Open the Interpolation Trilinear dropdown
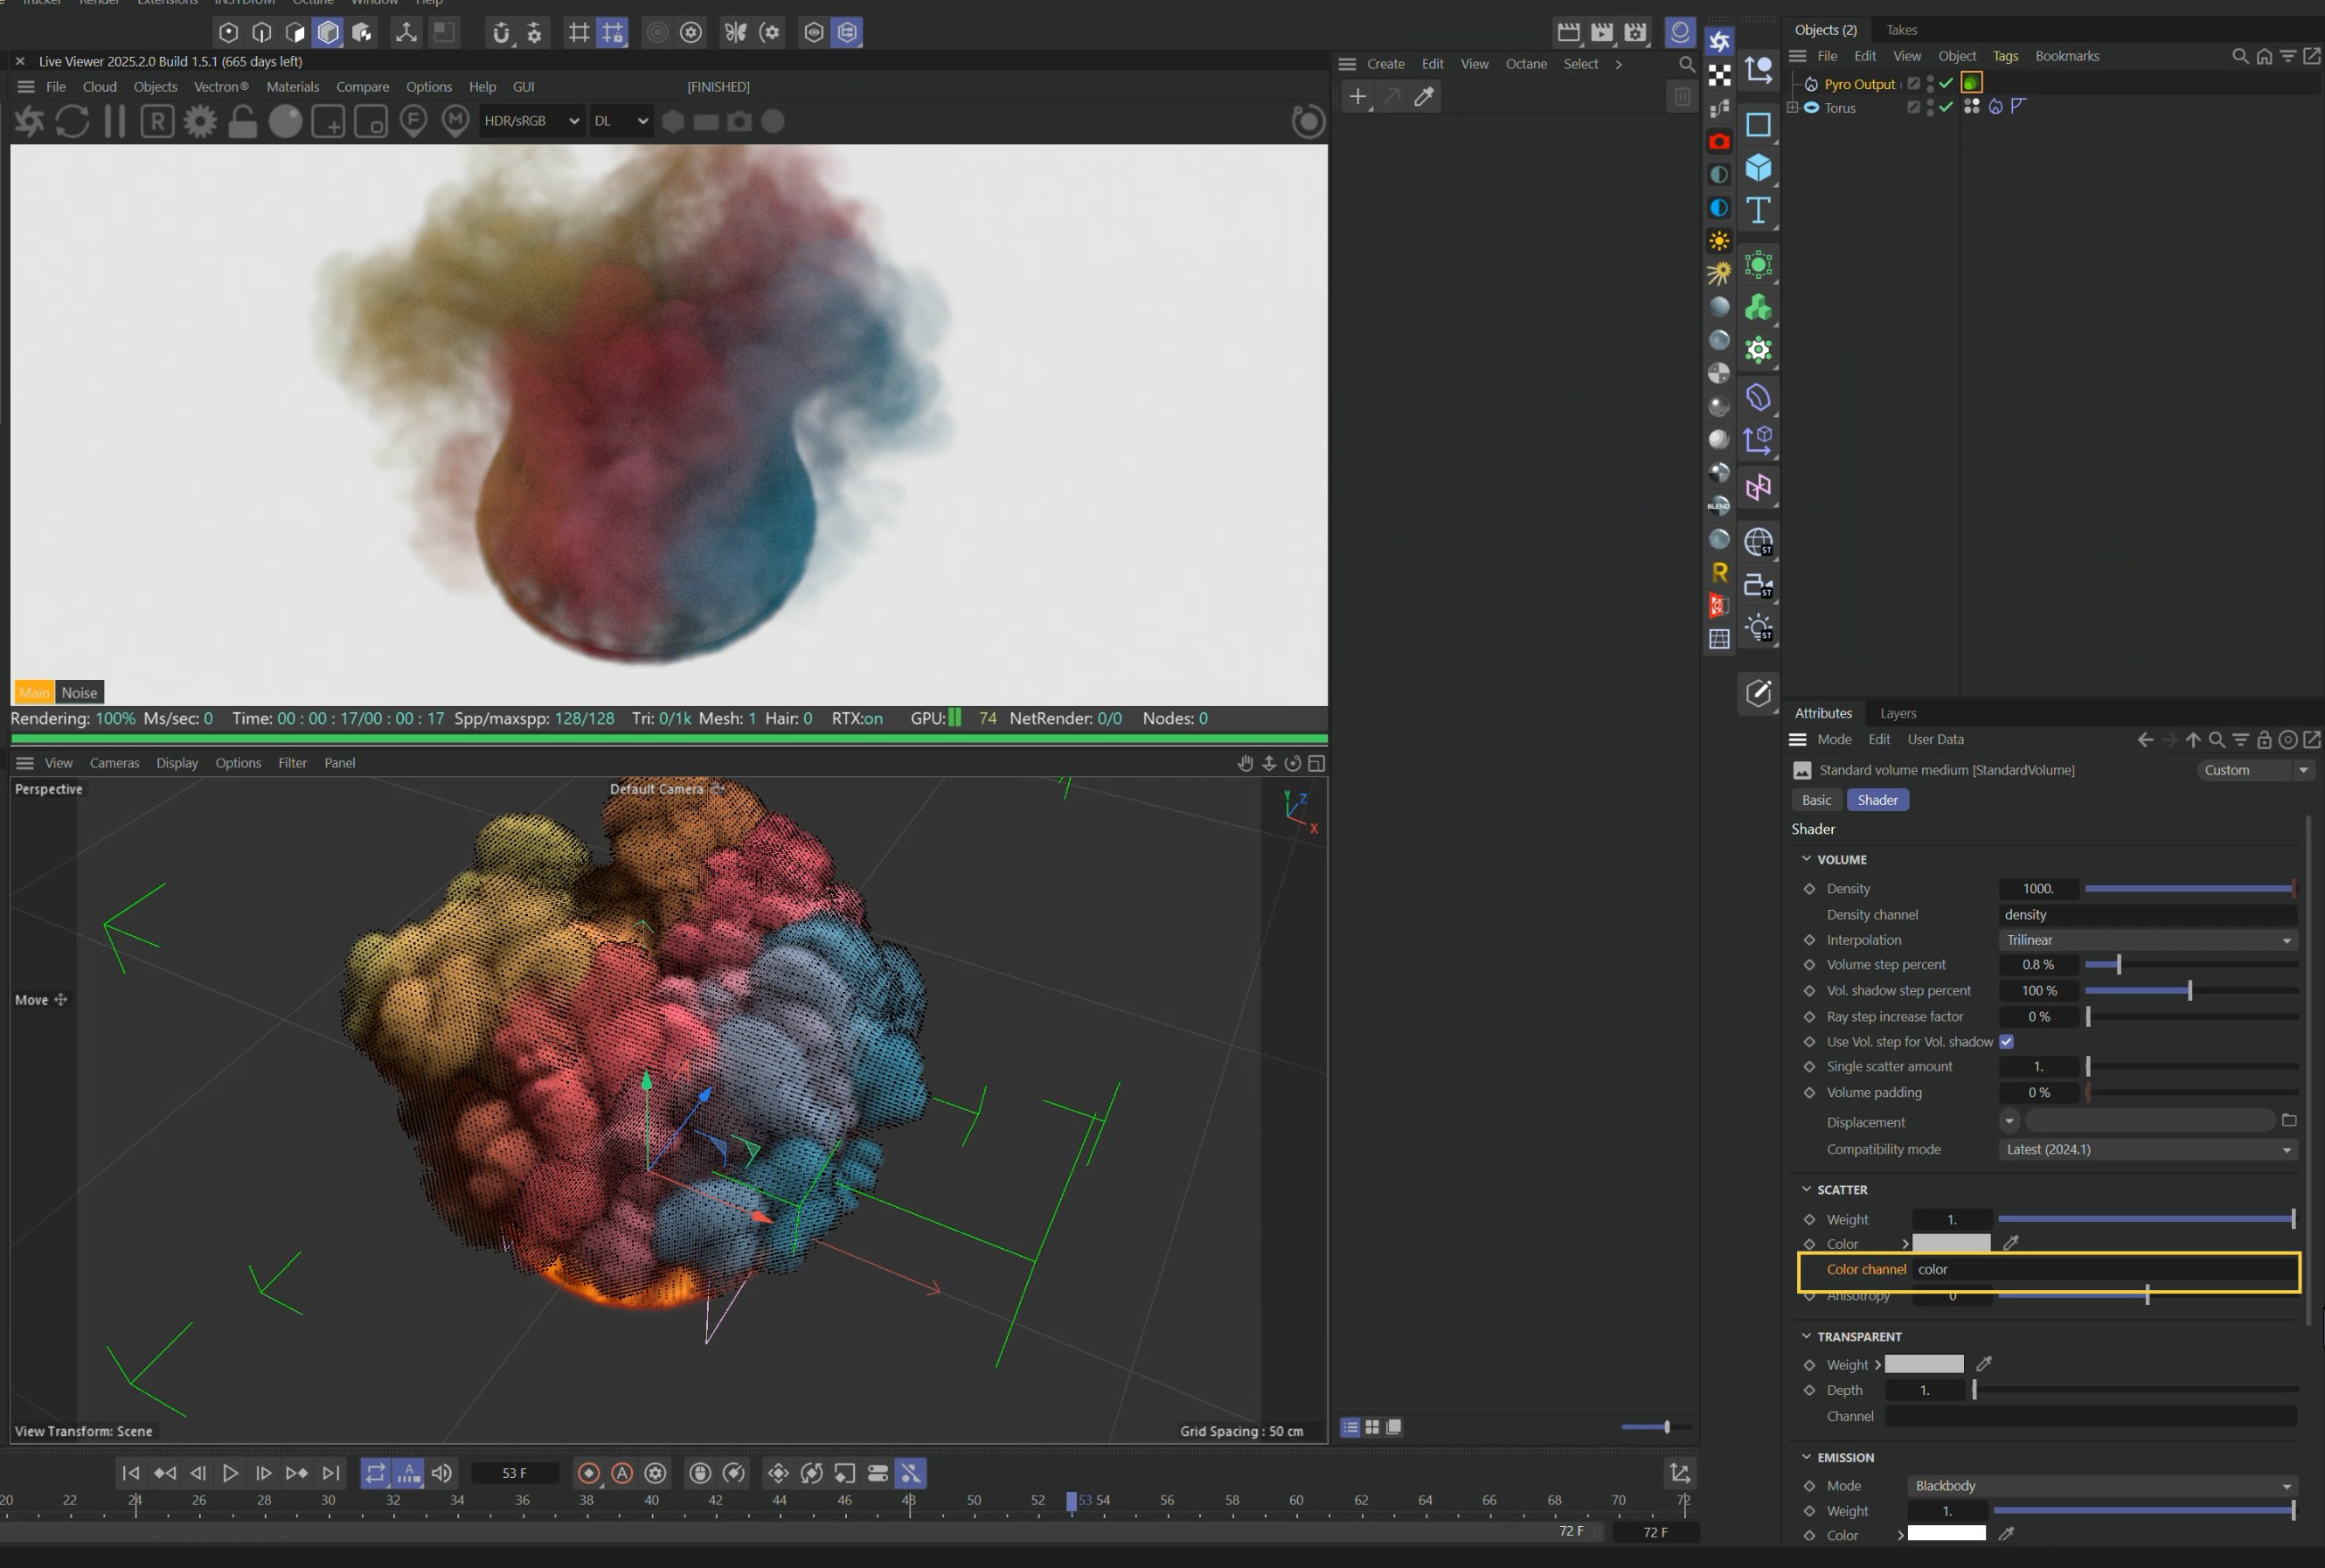 tap(2147, 940)
